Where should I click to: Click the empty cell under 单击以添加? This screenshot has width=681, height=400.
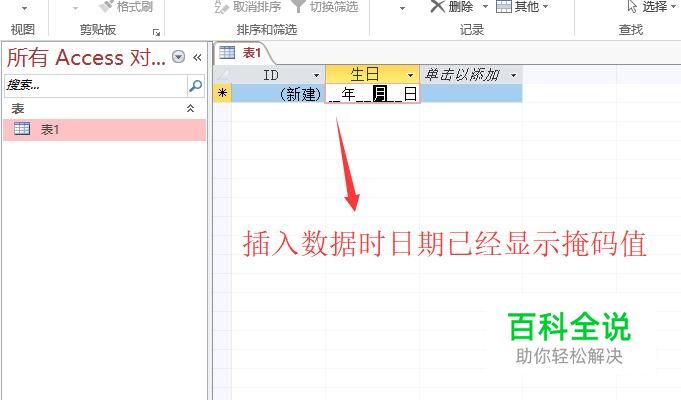click(471, 93)
